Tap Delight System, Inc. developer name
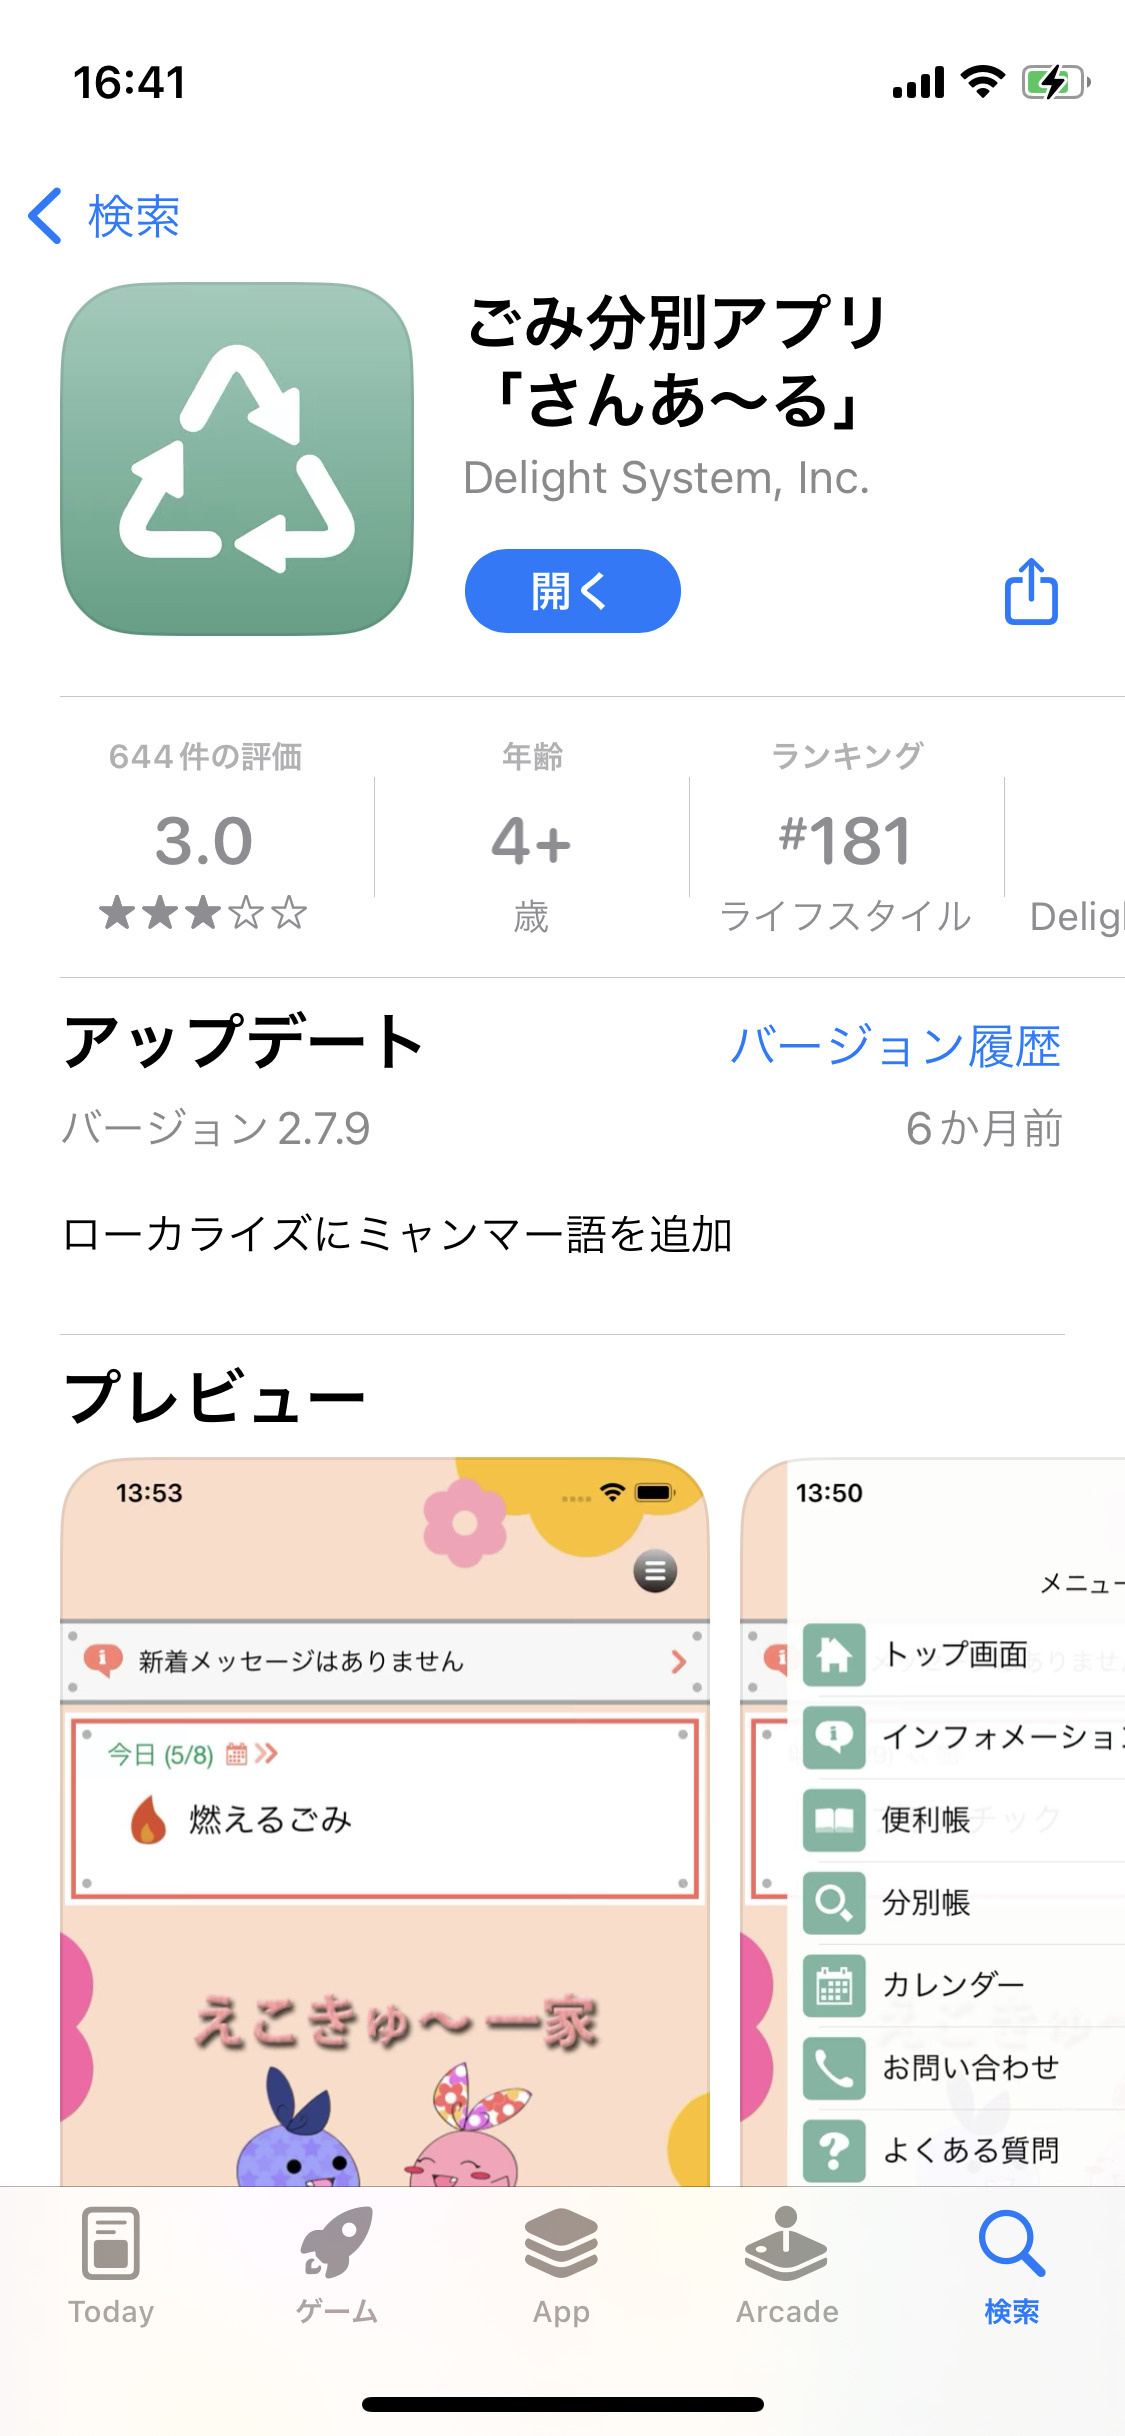 pos(666,478)
